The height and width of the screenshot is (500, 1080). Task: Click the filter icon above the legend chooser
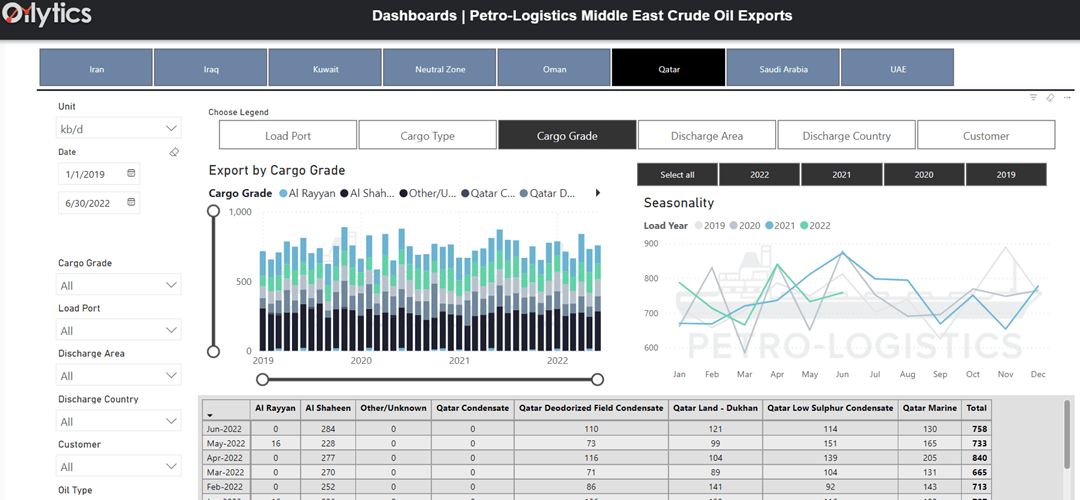pos(1033,98)
